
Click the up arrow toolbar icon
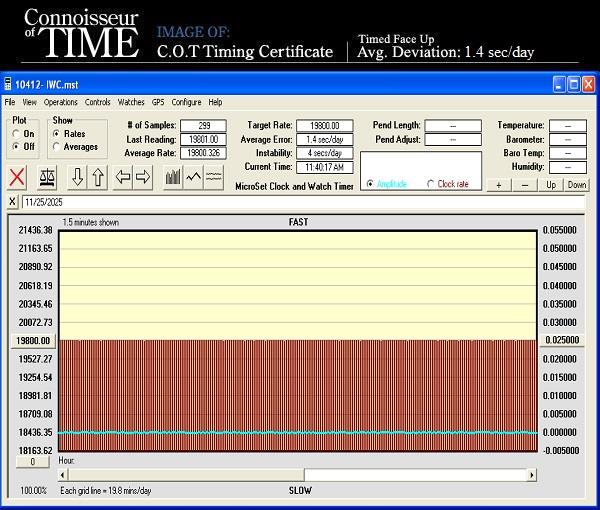98,178
